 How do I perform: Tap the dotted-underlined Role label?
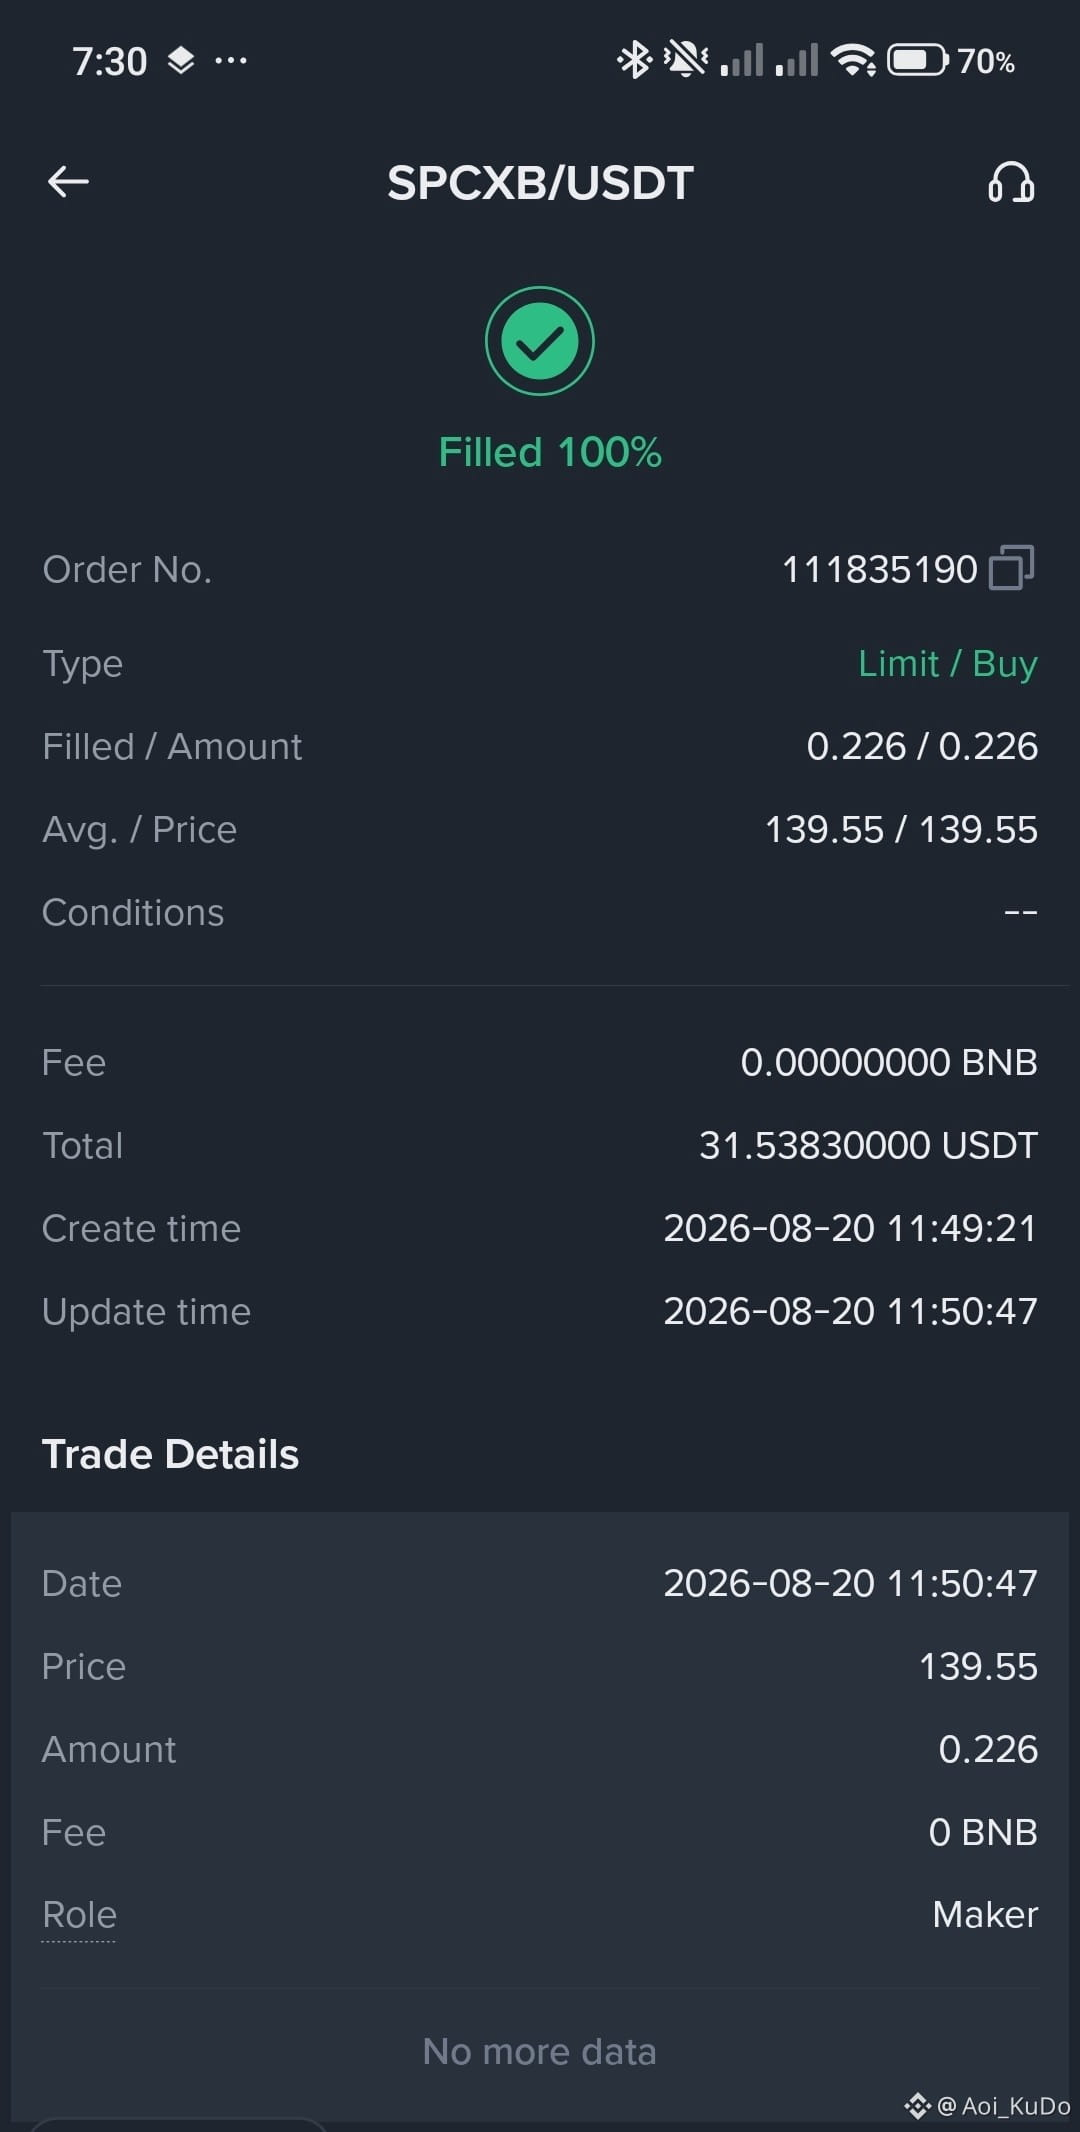(x=79, y=1915)
